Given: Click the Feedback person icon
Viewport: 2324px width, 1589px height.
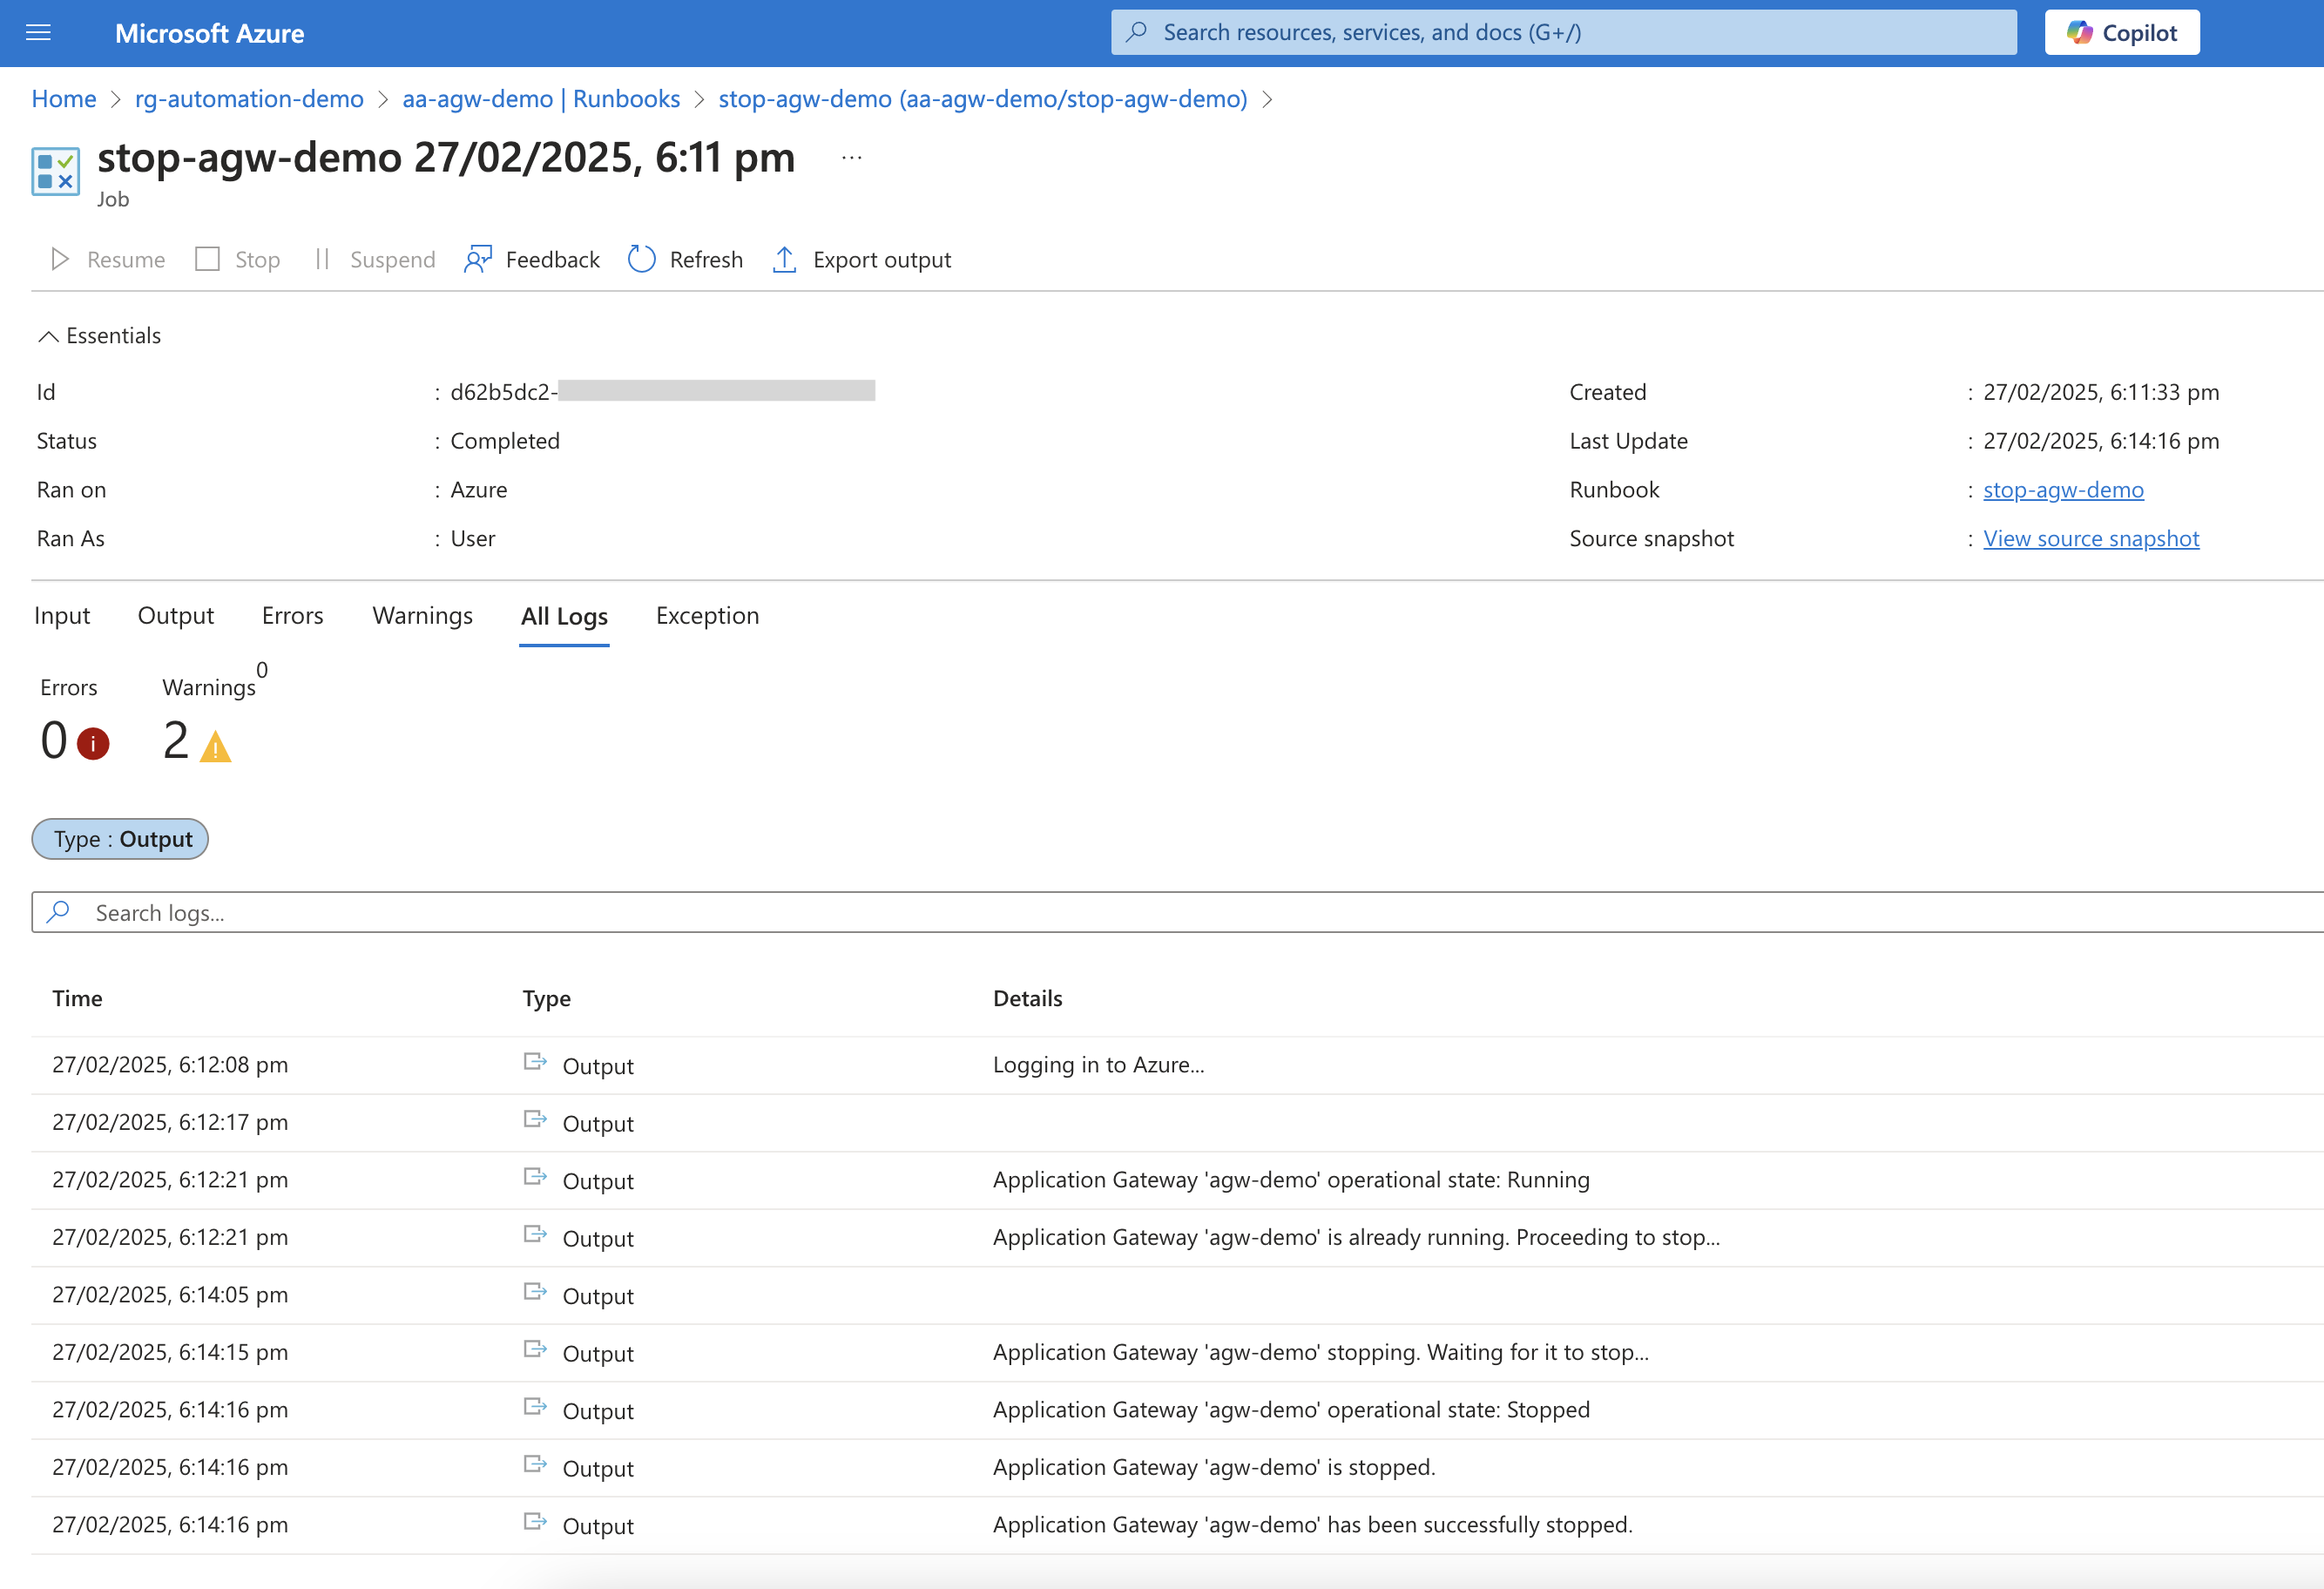Looking at the screenshot, I should click(478, 259).
